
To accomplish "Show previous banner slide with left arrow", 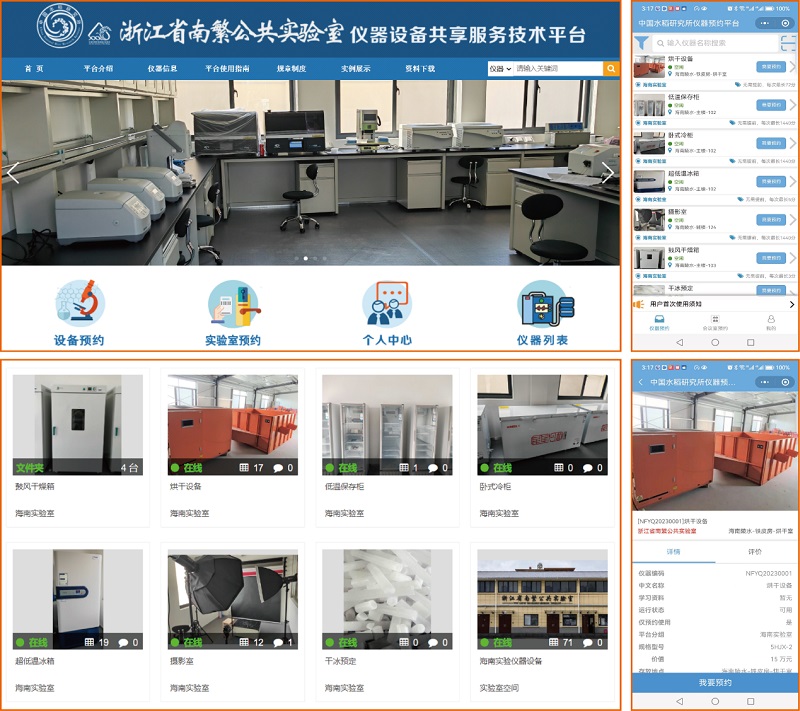I will click(13, 173).
